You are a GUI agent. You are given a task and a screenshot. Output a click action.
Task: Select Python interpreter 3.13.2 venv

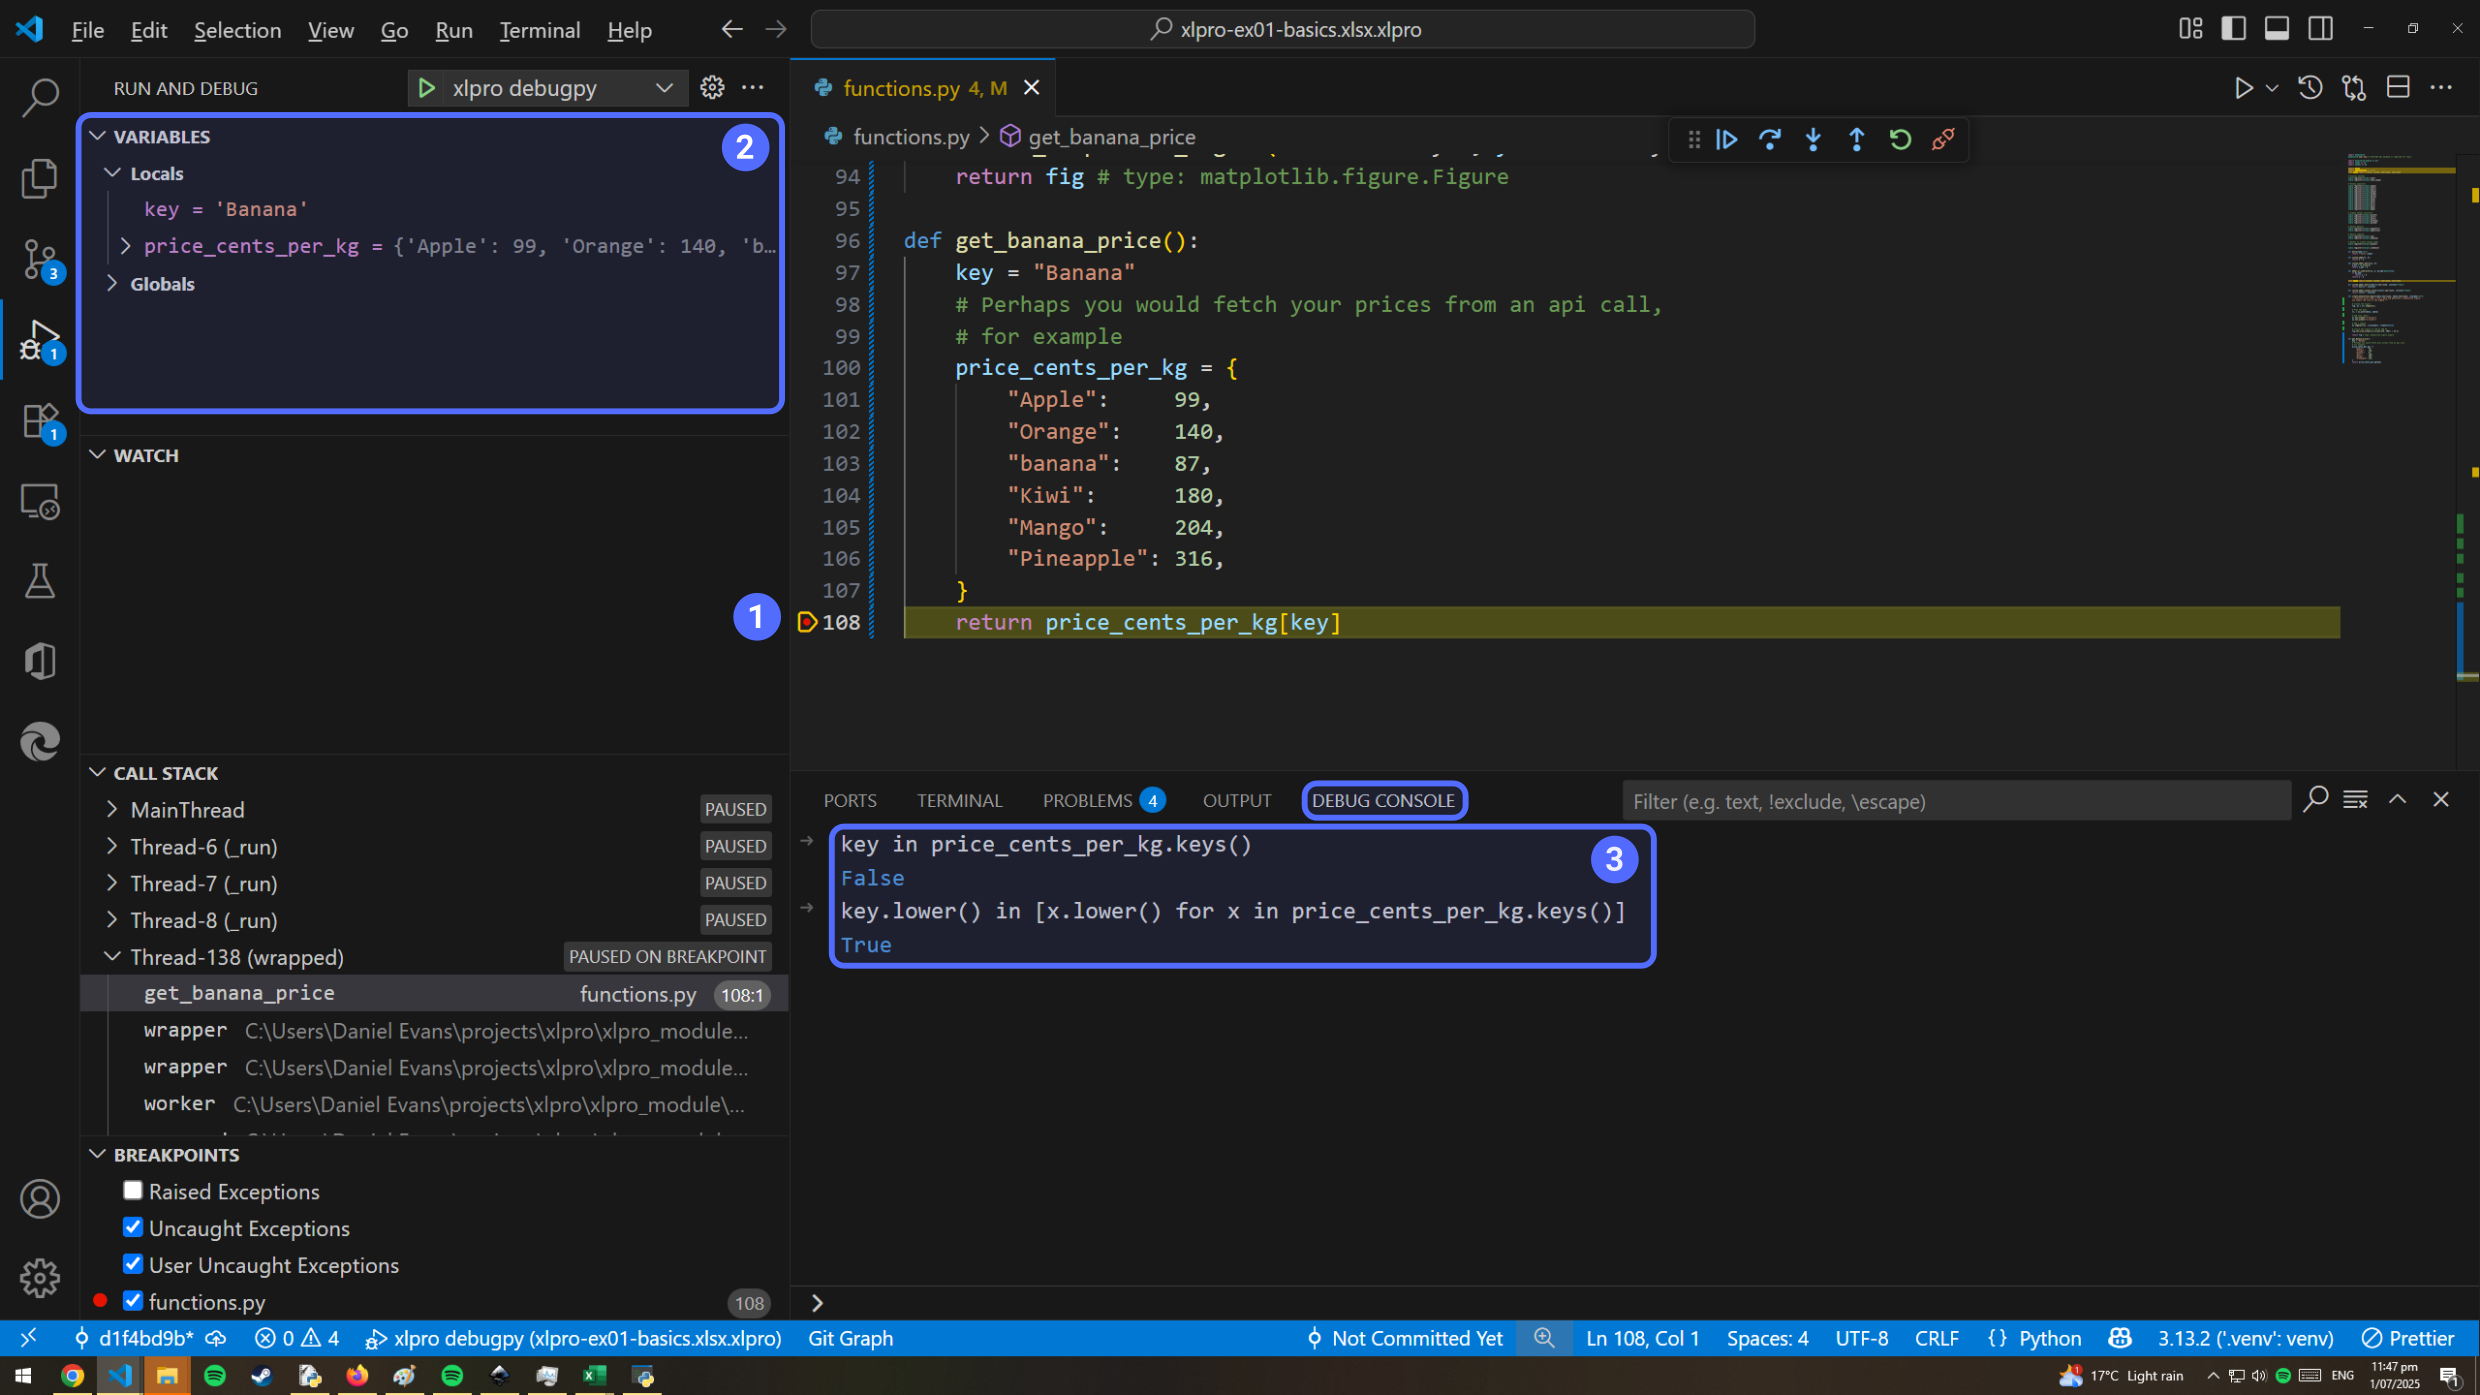[x=2245, y=1338]
